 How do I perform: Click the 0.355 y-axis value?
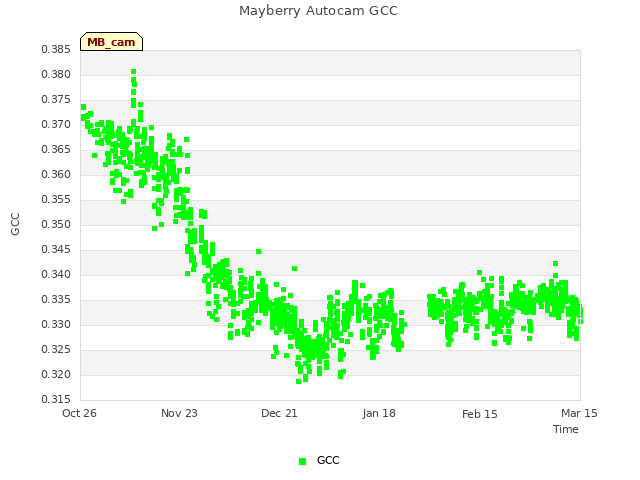56,200
